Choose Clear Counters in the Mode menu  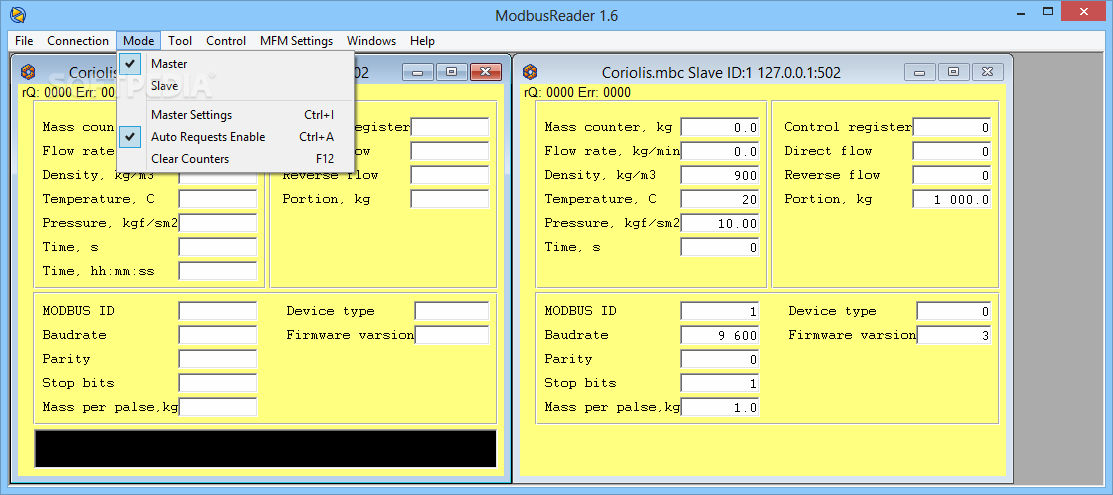coord(235,159)
